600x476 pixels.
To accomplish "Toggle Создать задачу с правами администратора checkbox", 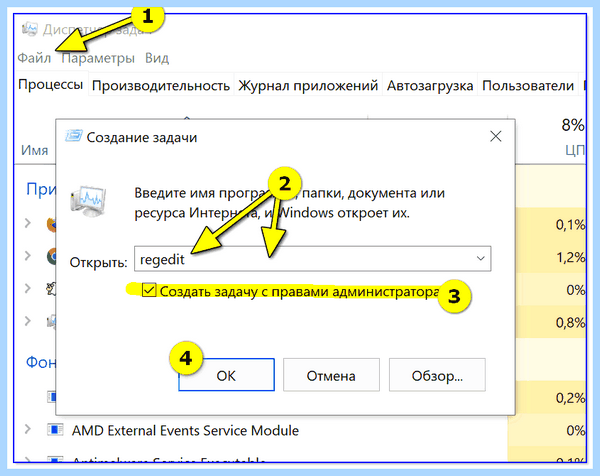I will [149, 290].
